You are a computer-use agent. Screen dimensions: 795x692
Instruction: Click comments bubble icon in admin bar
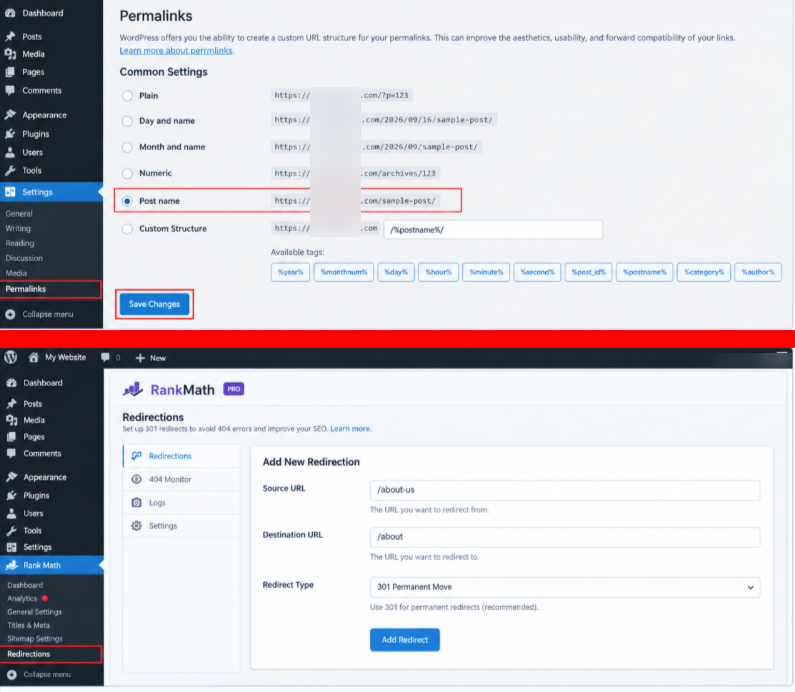pyautogui.click(x=105, y=357)
